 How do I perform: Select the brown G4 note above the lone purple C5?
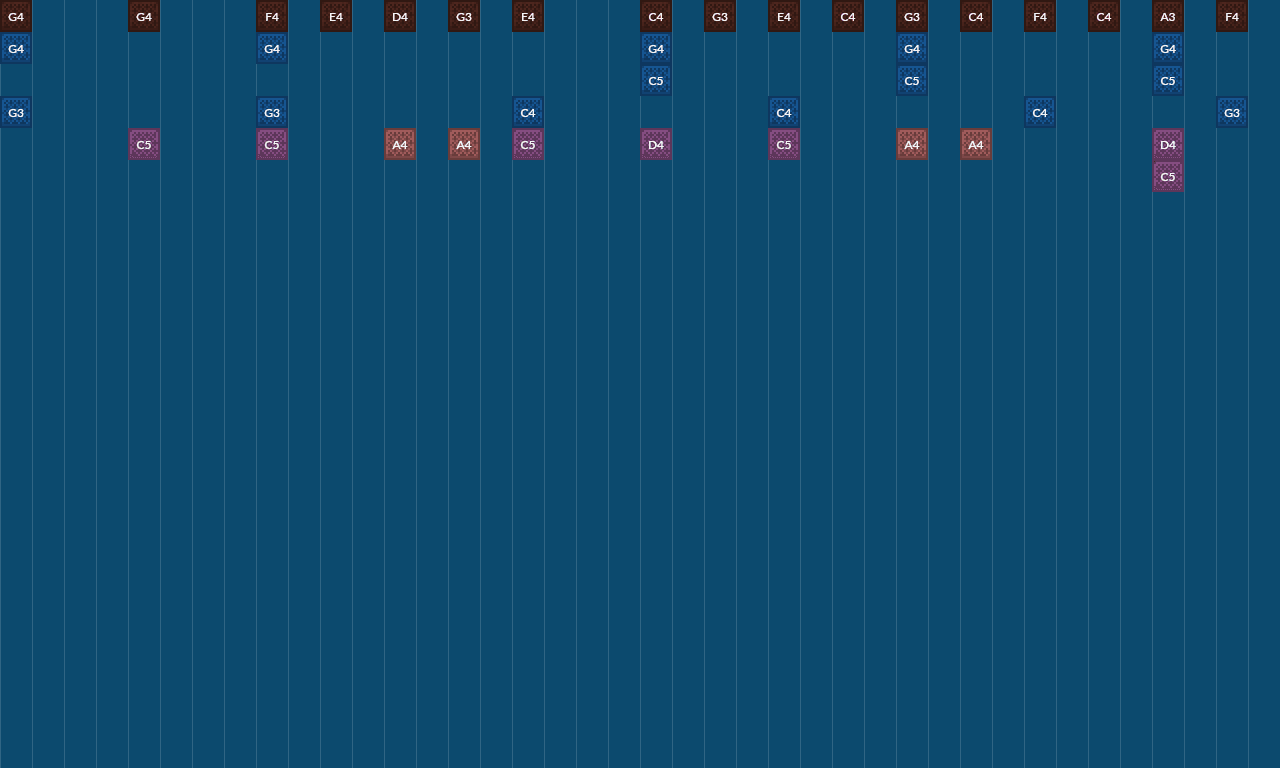click(x=144, y=16)
